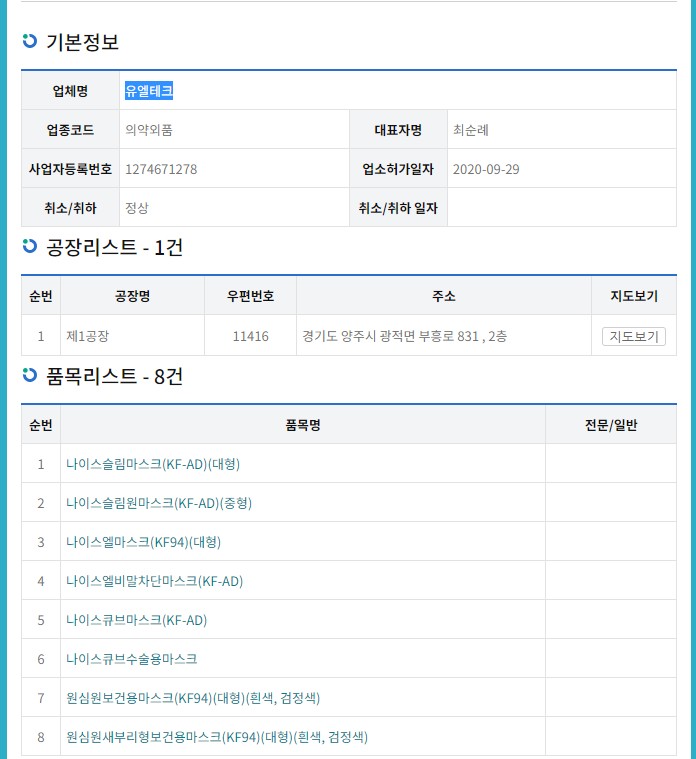Viewport: 696px width, 759px height.
Task: Open product link 나이스슬림원마스크(KF-AD)(중형)
Action: pos(159,503)
